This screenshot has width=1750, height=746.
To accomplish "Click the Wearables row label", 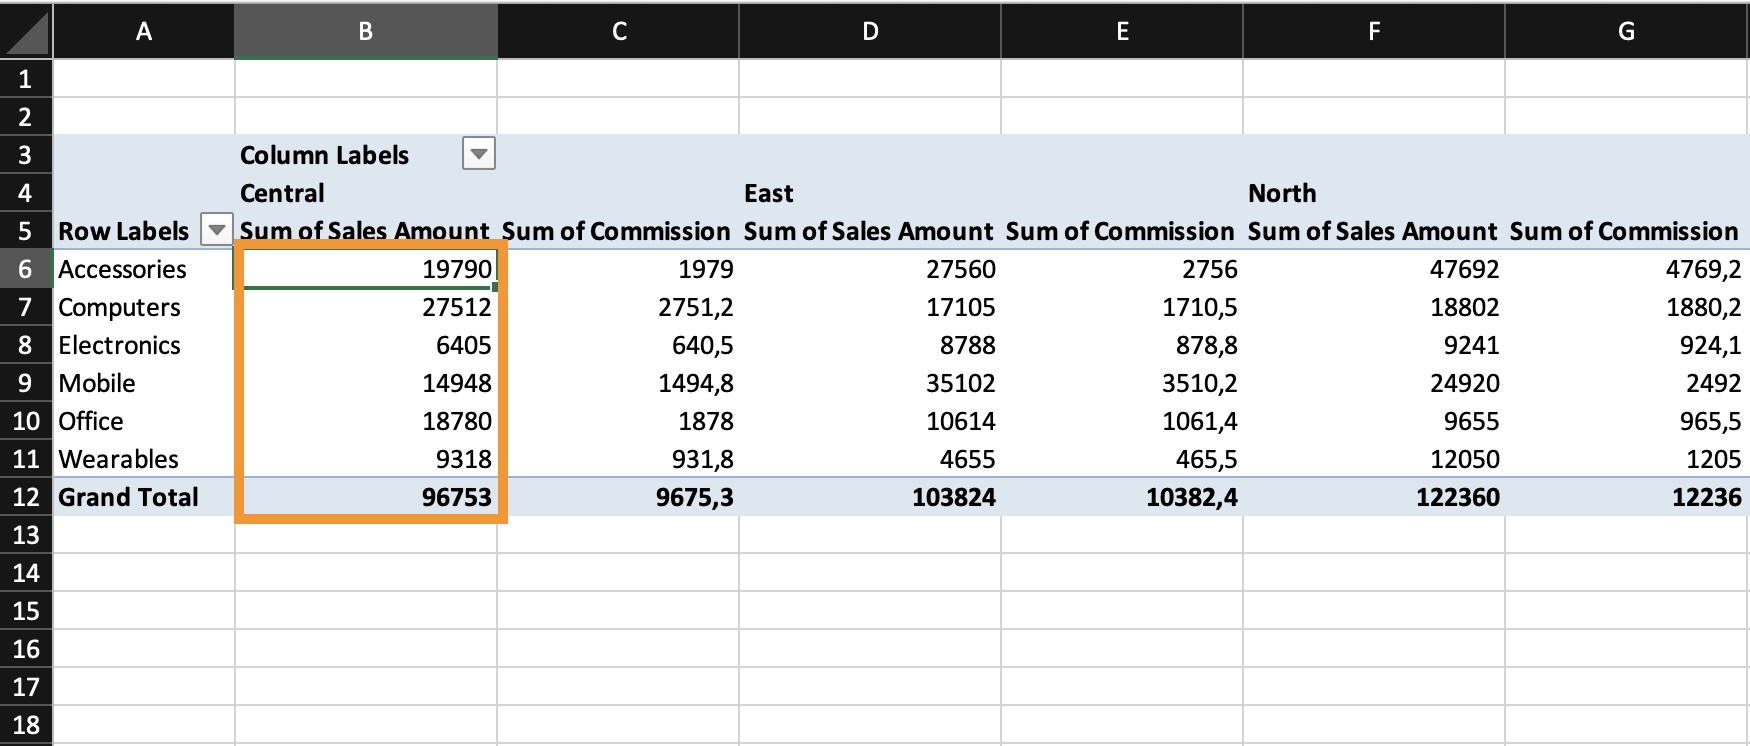I will [x=118, y=459].
